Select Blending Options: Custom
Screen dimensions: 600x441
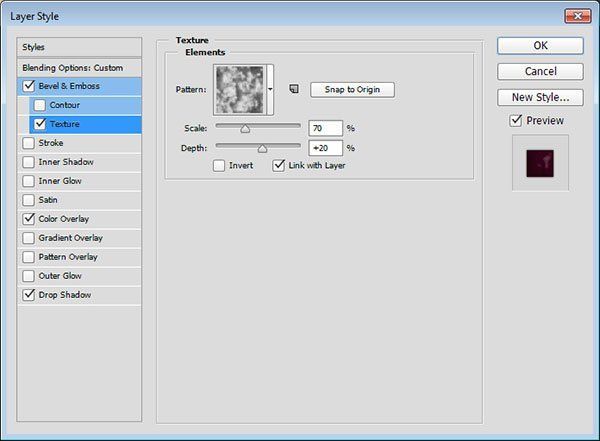pos(79,68)
